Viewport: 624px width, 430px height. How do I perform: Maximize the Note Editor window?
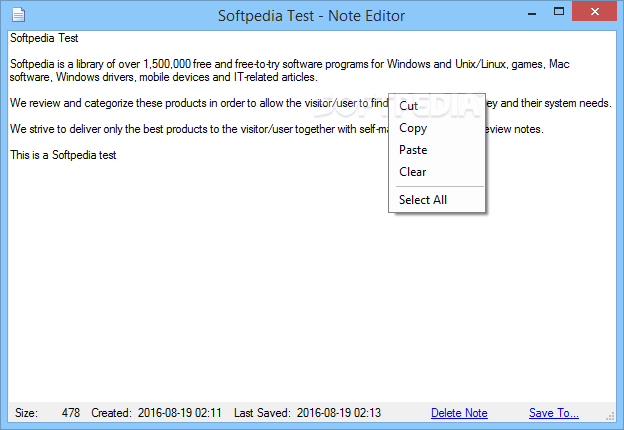559,12
